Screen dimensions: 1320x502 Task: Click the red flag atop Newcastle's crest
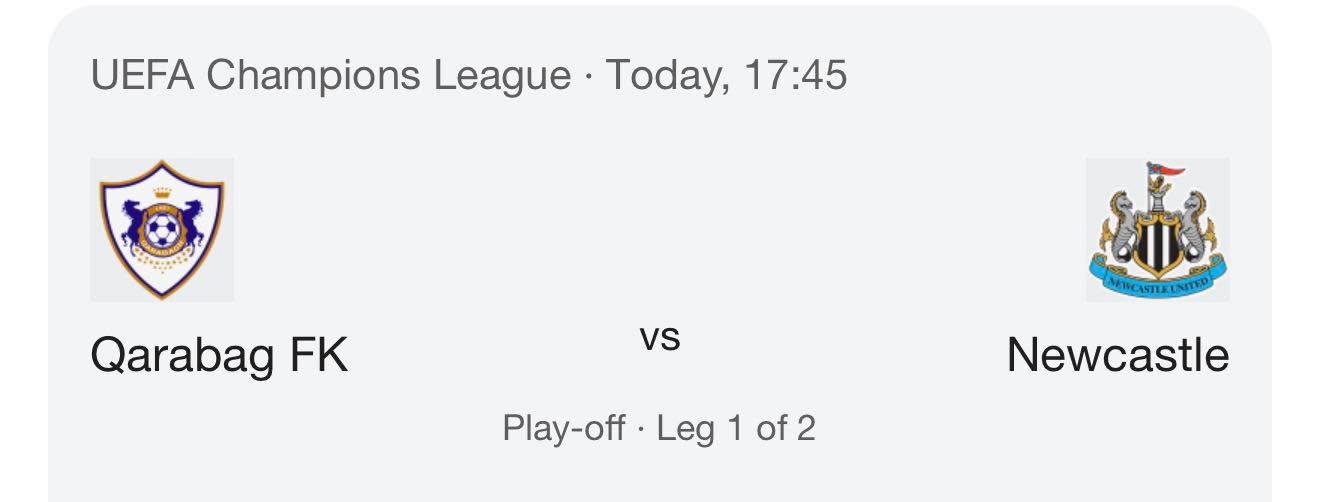coord(1167,171)
